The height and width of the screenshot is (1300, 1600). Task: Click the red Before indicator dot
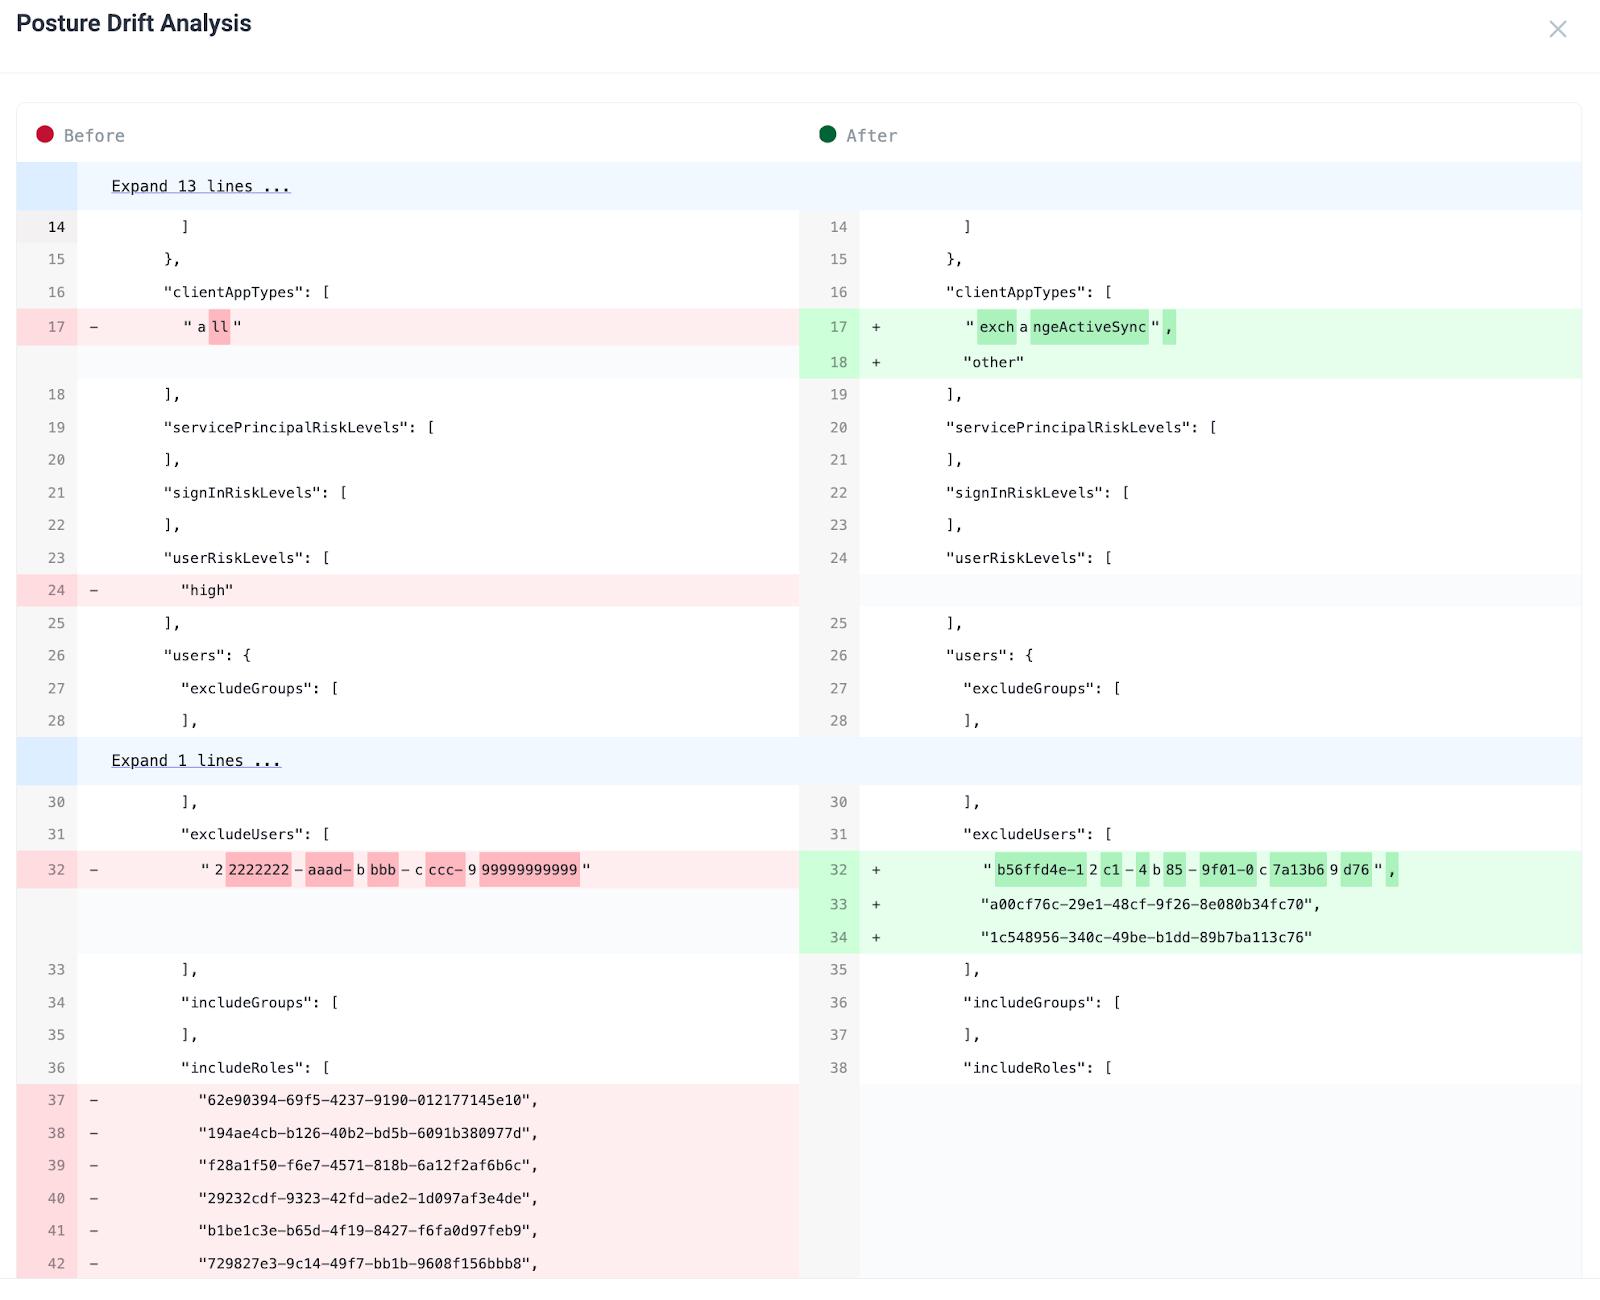[x=45, y=134]
